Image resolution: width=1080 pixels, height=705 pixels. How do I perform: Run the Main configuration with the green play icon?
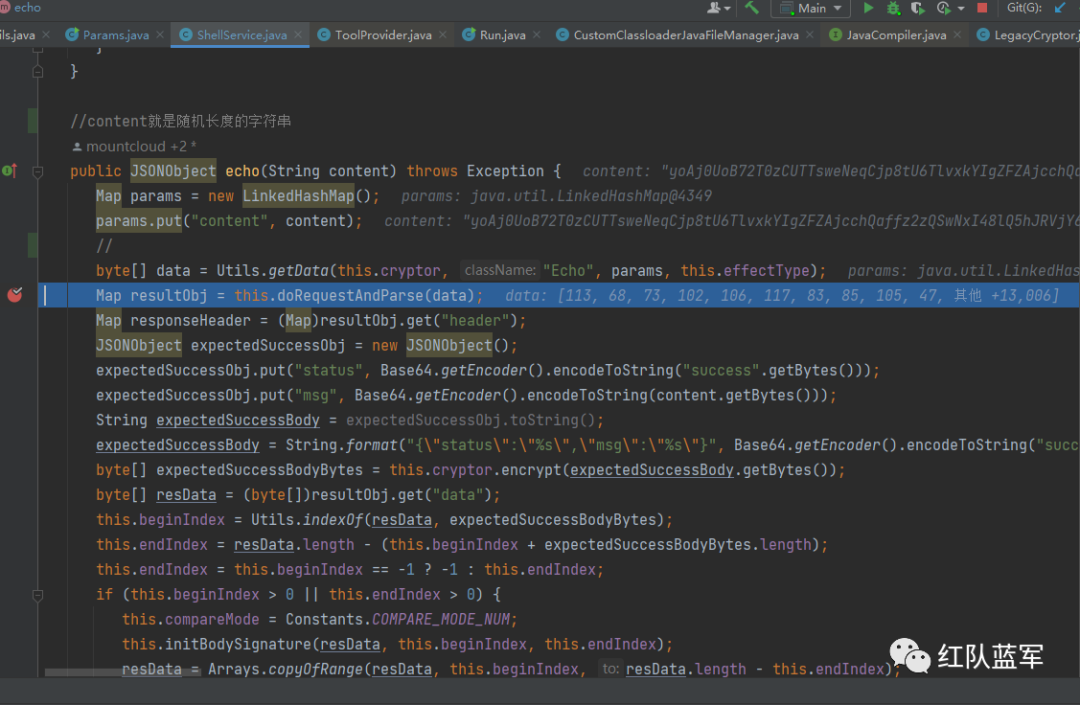pyautogui.click(x=868, y=8)
